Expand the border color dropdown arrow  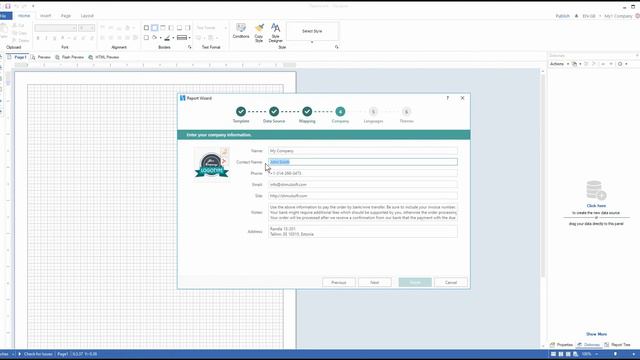[173, 38]
